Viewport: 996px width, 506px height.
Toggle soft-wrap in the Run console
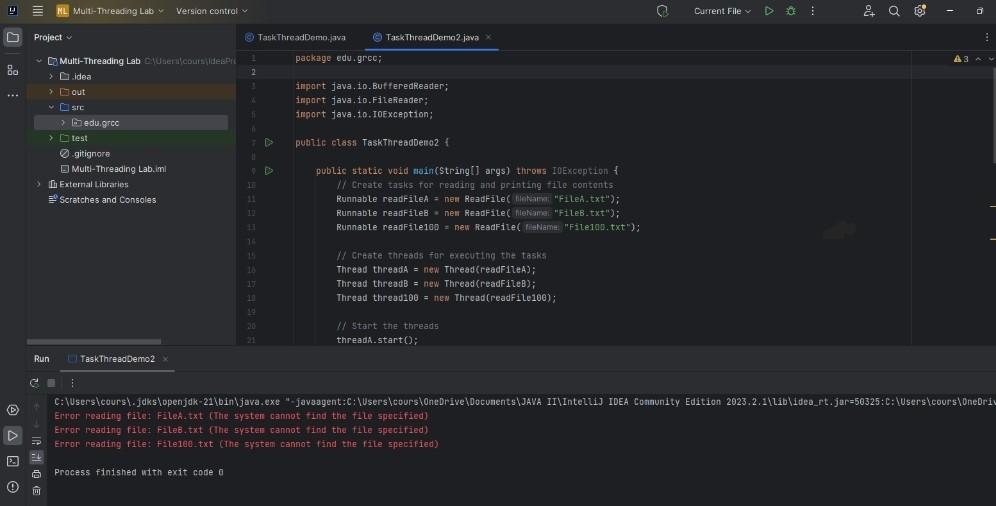[x=37, y=441]
